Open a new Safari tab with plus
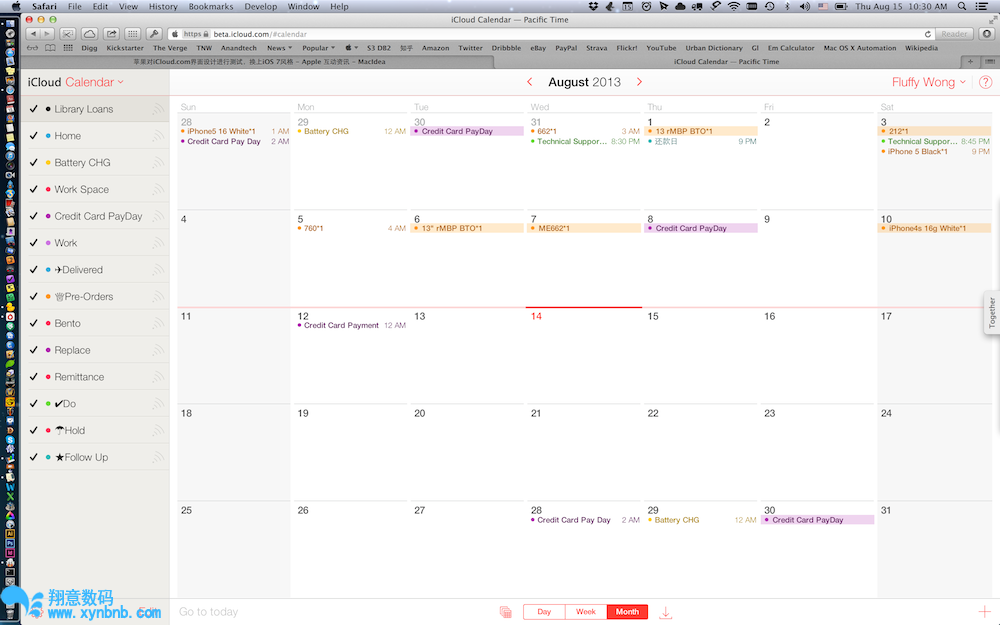This screenshot has width=1000, height=625. click(970, 62)
